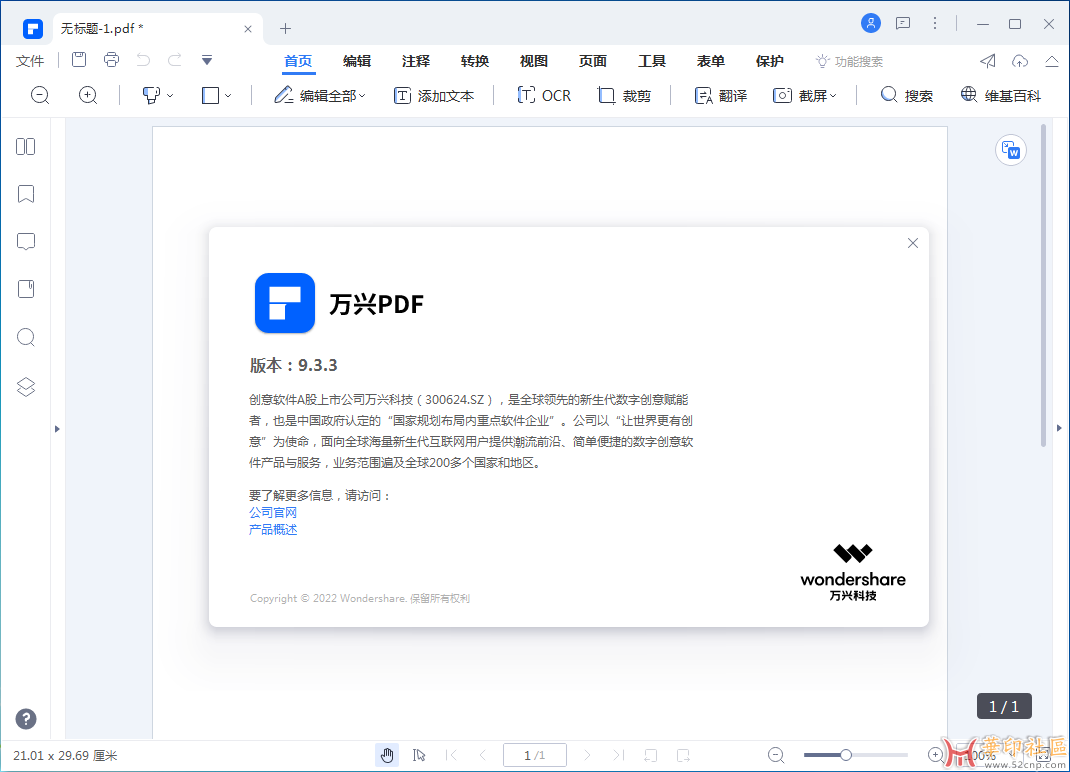Switch to the 首页 tab
Viewport: 1070px width, 772px height.
[298, 61]
